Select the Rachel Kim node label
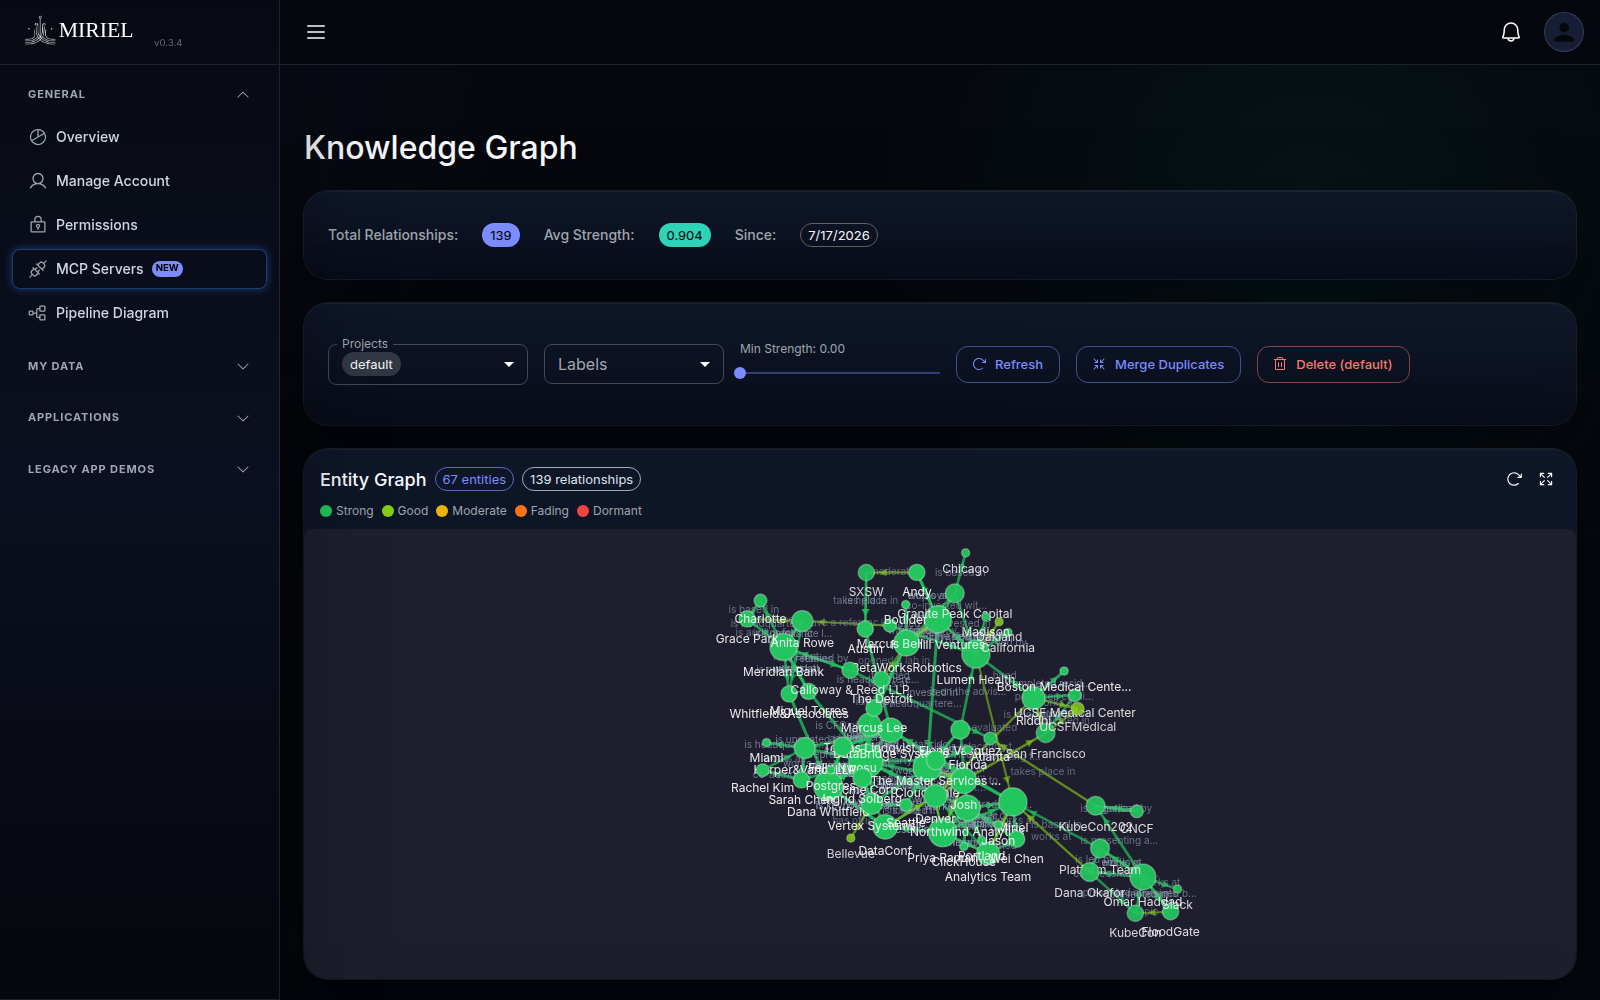Viewport: 1600px width, 1000px height. point(762,788)
